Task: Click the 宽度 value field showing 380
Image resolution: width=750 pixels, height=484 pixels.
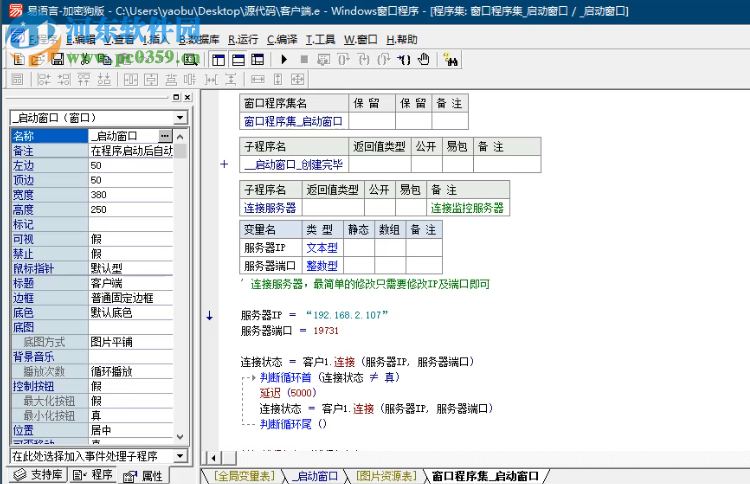Action: pyautogui.click(x=130, y=195)
